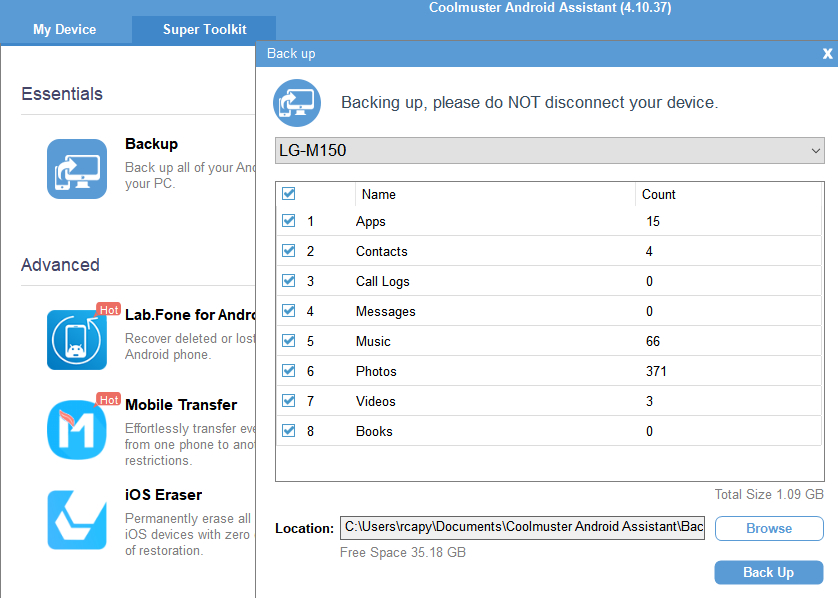Image resolution: width=838 pixels, height=598 pixels.
Task: Open the Lab.Fone for Android title
Action: [x=190, y=315]
